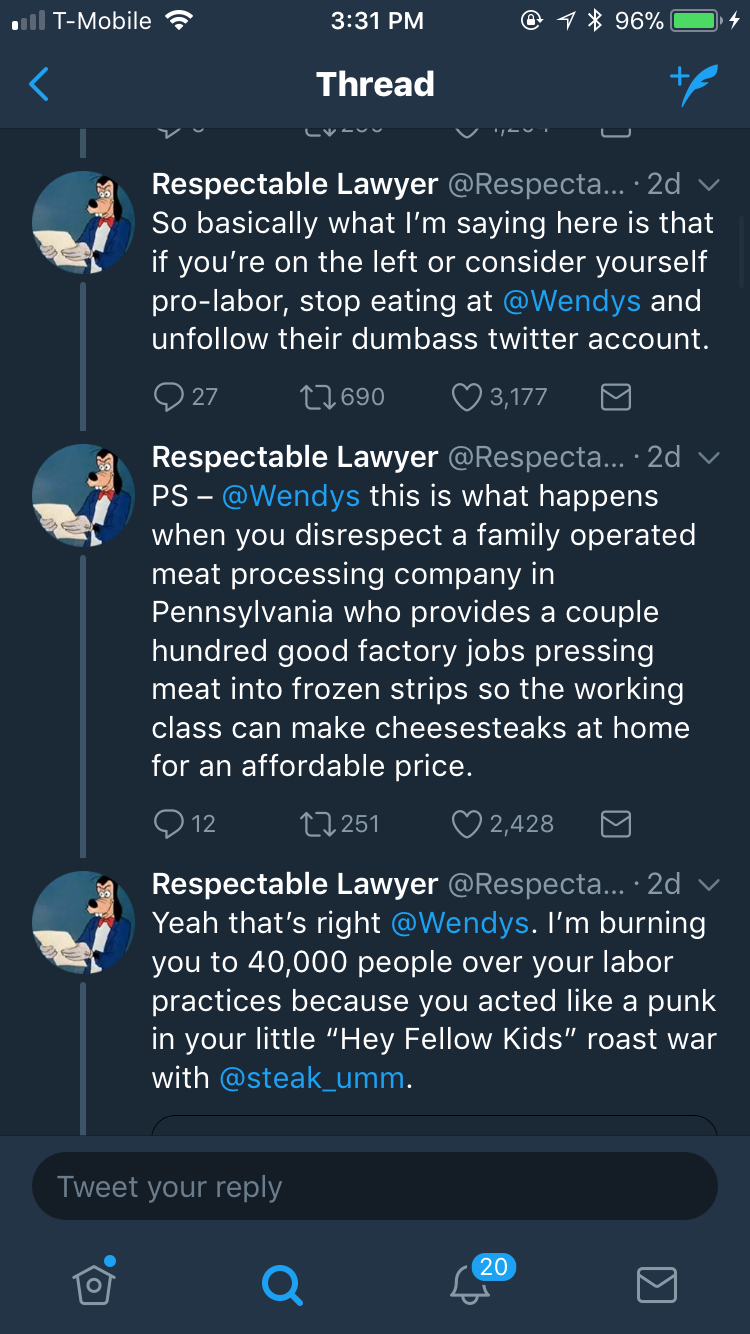
Task: Go back using the top-left arrow
Action: click(39, 85)
